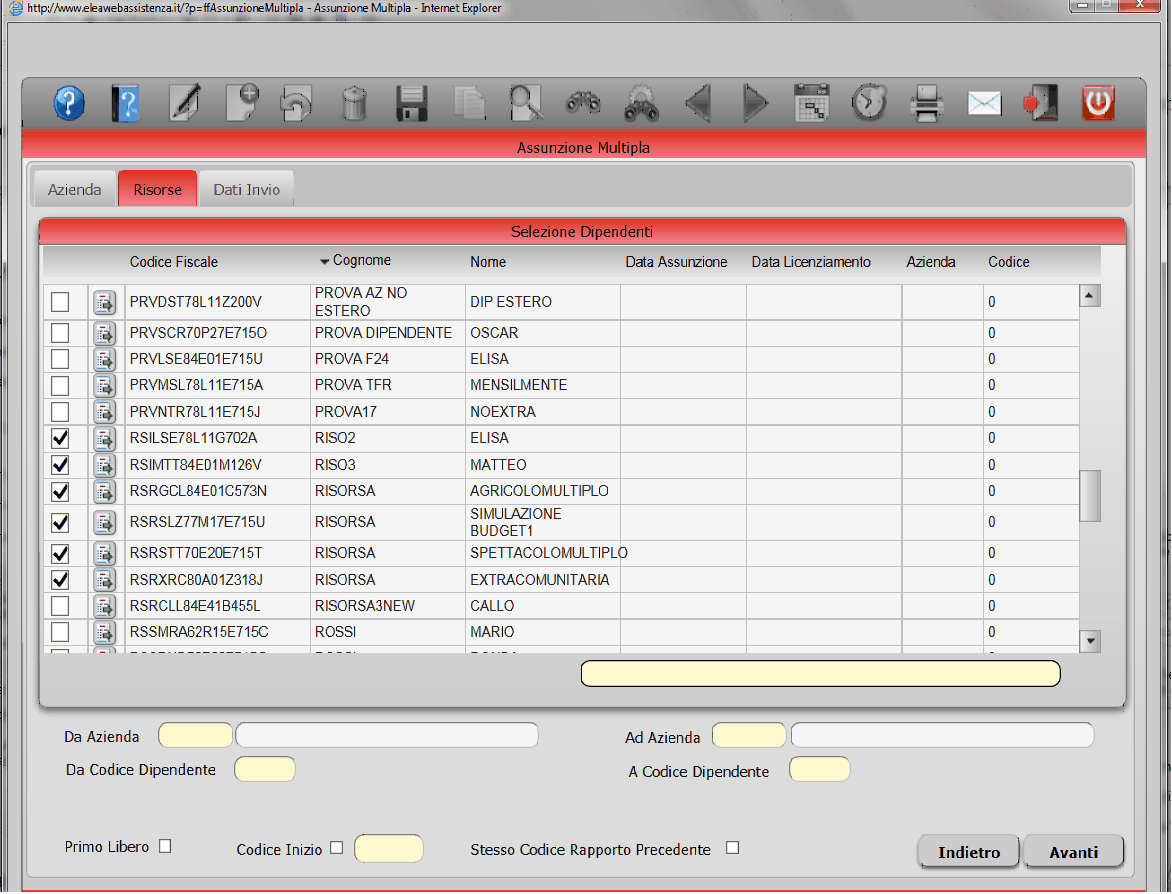The height and width of the screenshot is (894, 1172).
Task: Open the contextual help book icon
Action: click(x=126, y=103)
